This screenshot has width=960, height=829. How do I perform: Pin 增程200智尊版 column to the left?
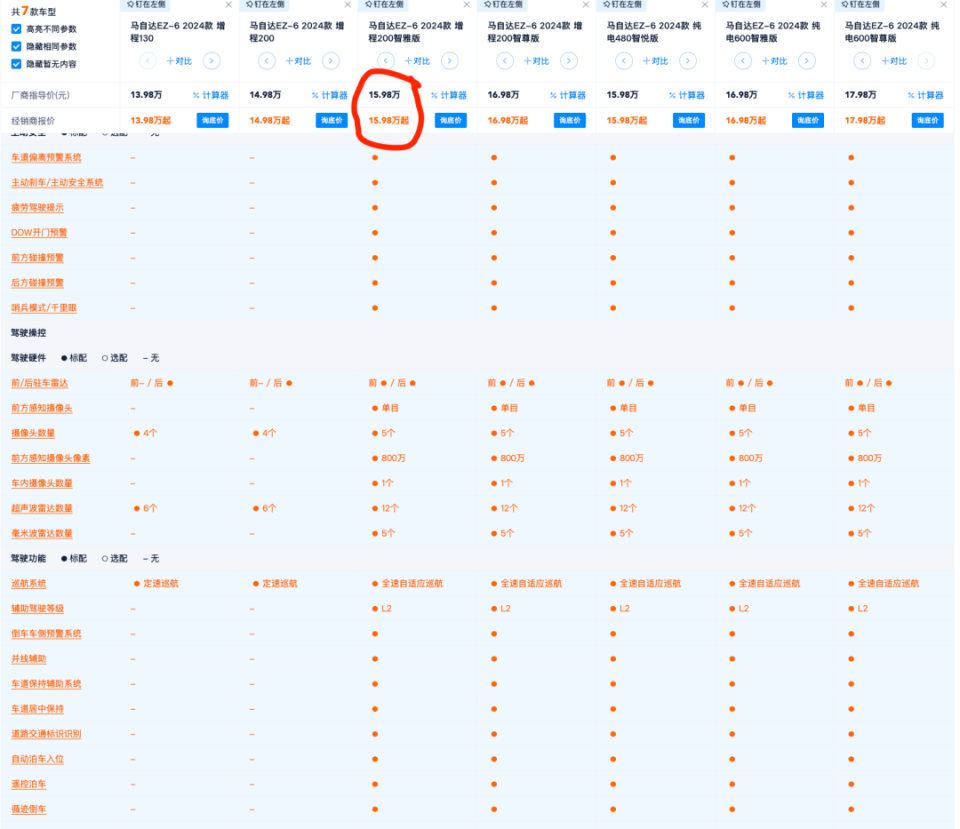[x=503, y=4]
